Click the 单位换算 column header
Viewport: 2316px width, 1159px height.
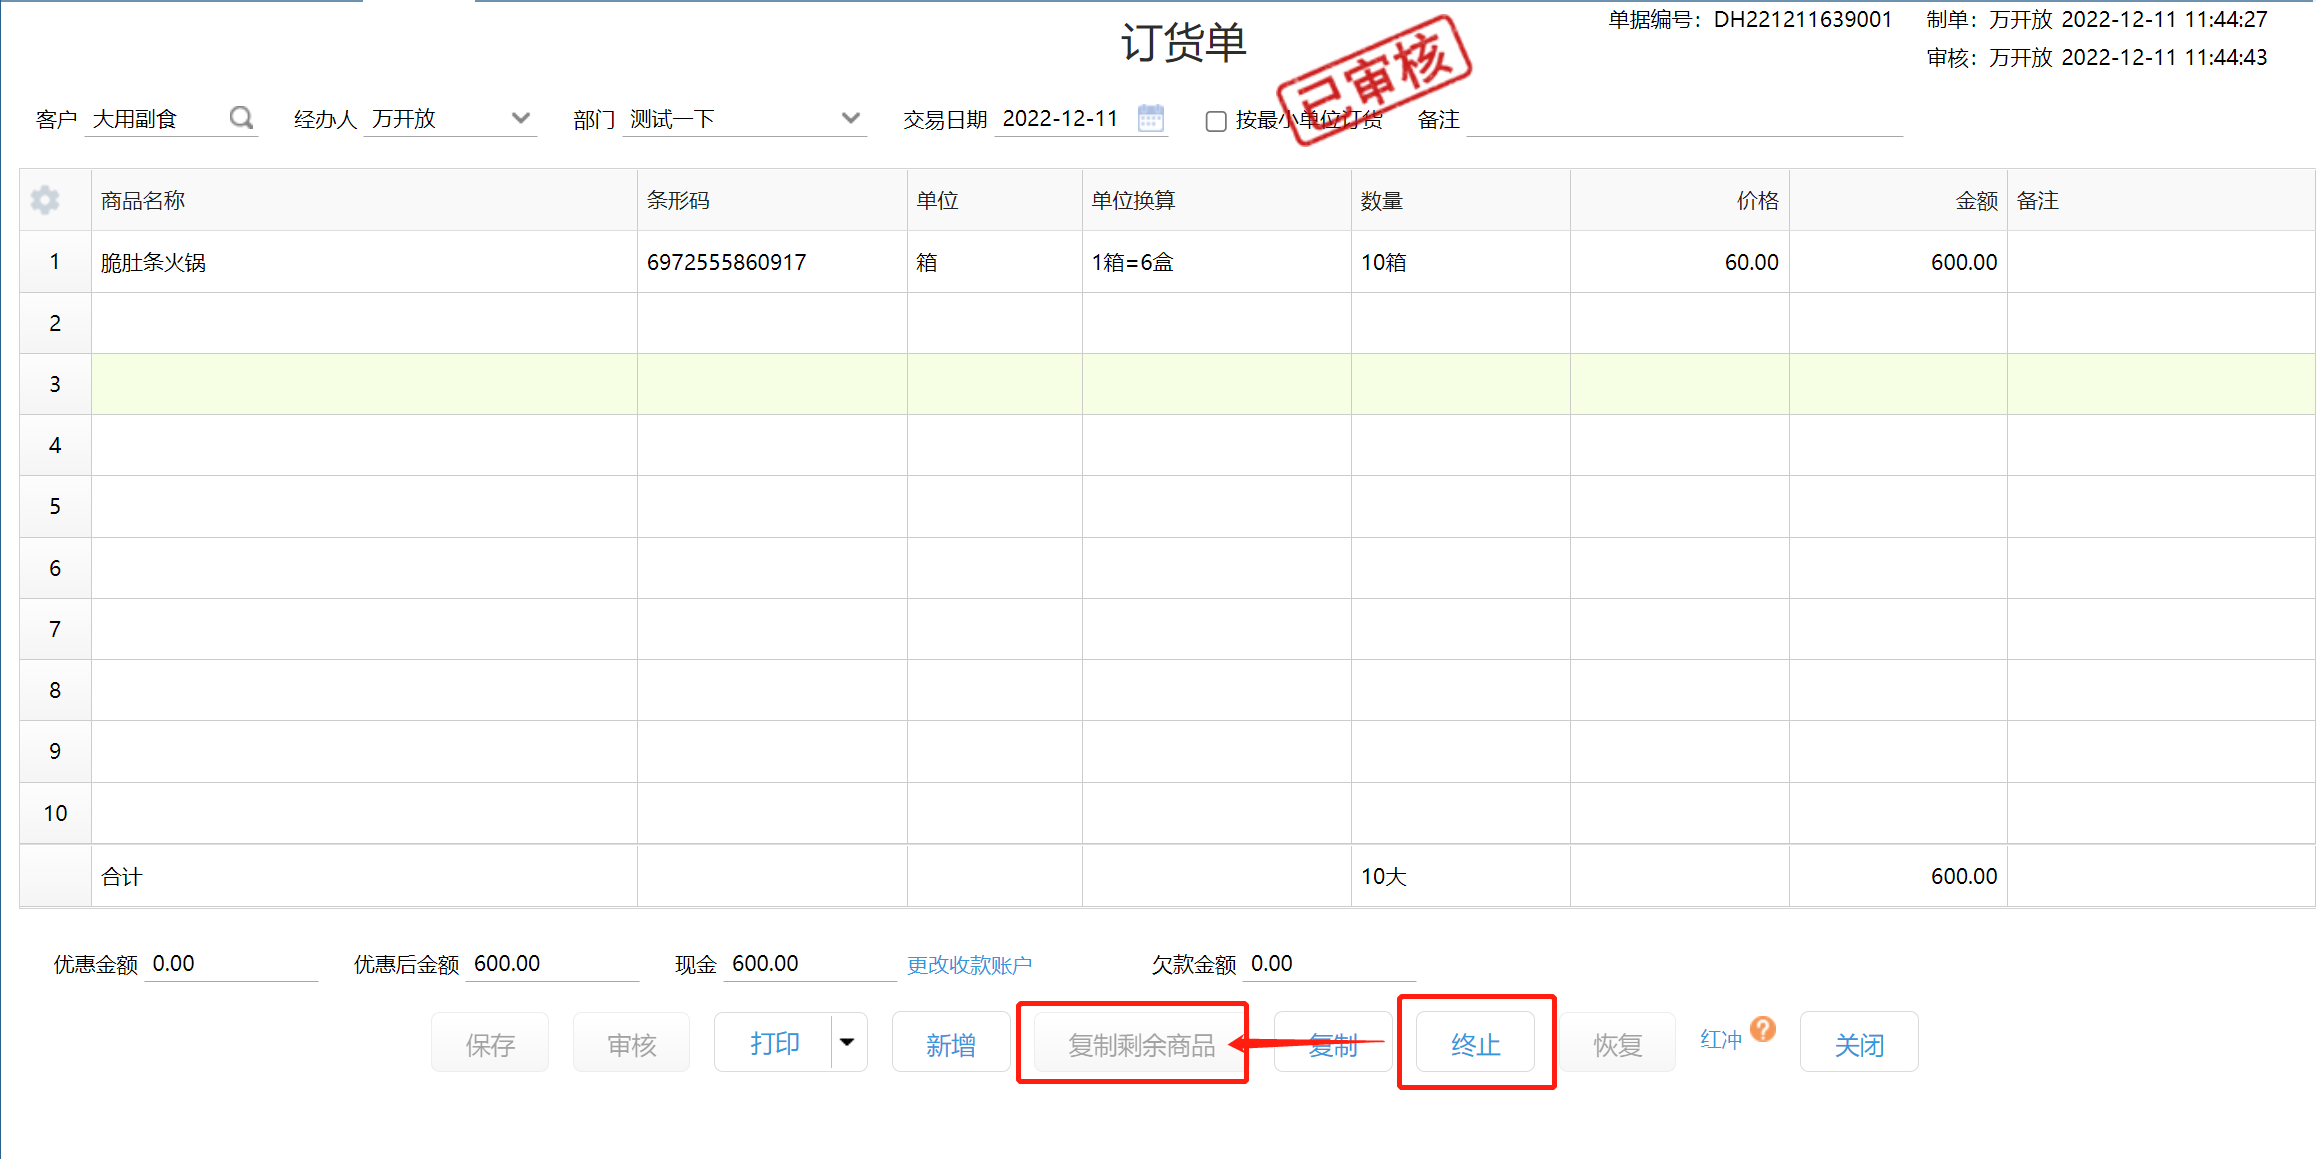pos(1216,200)
